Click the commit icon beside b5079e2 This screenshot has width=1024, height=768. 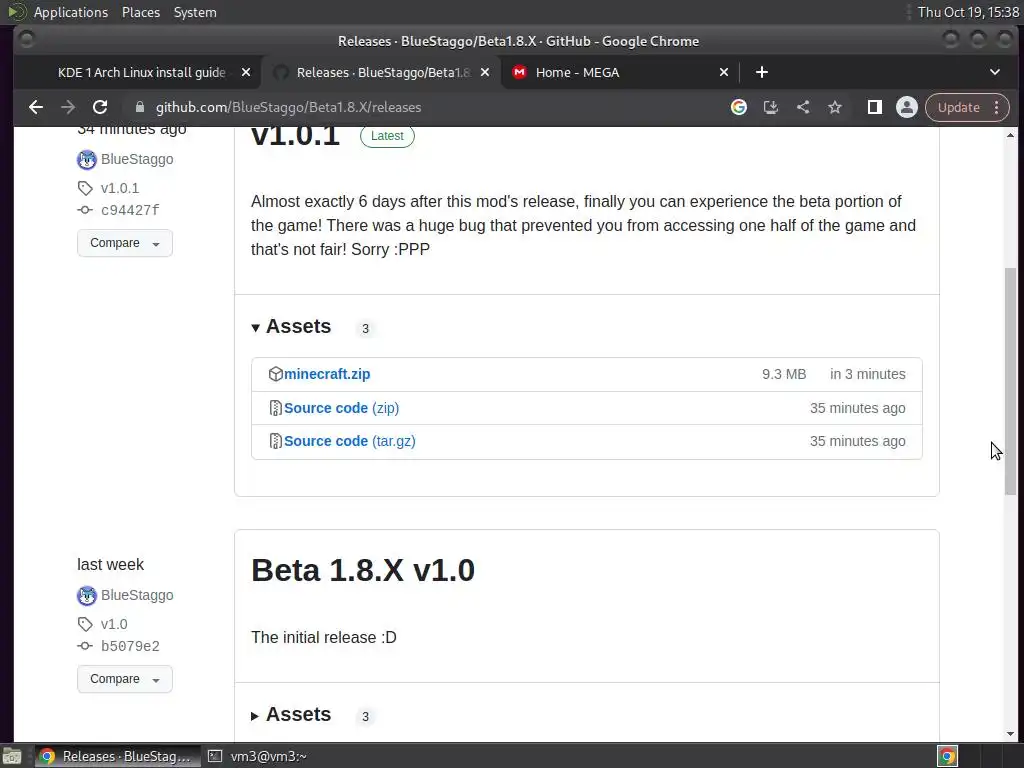[x=85, y=647]
